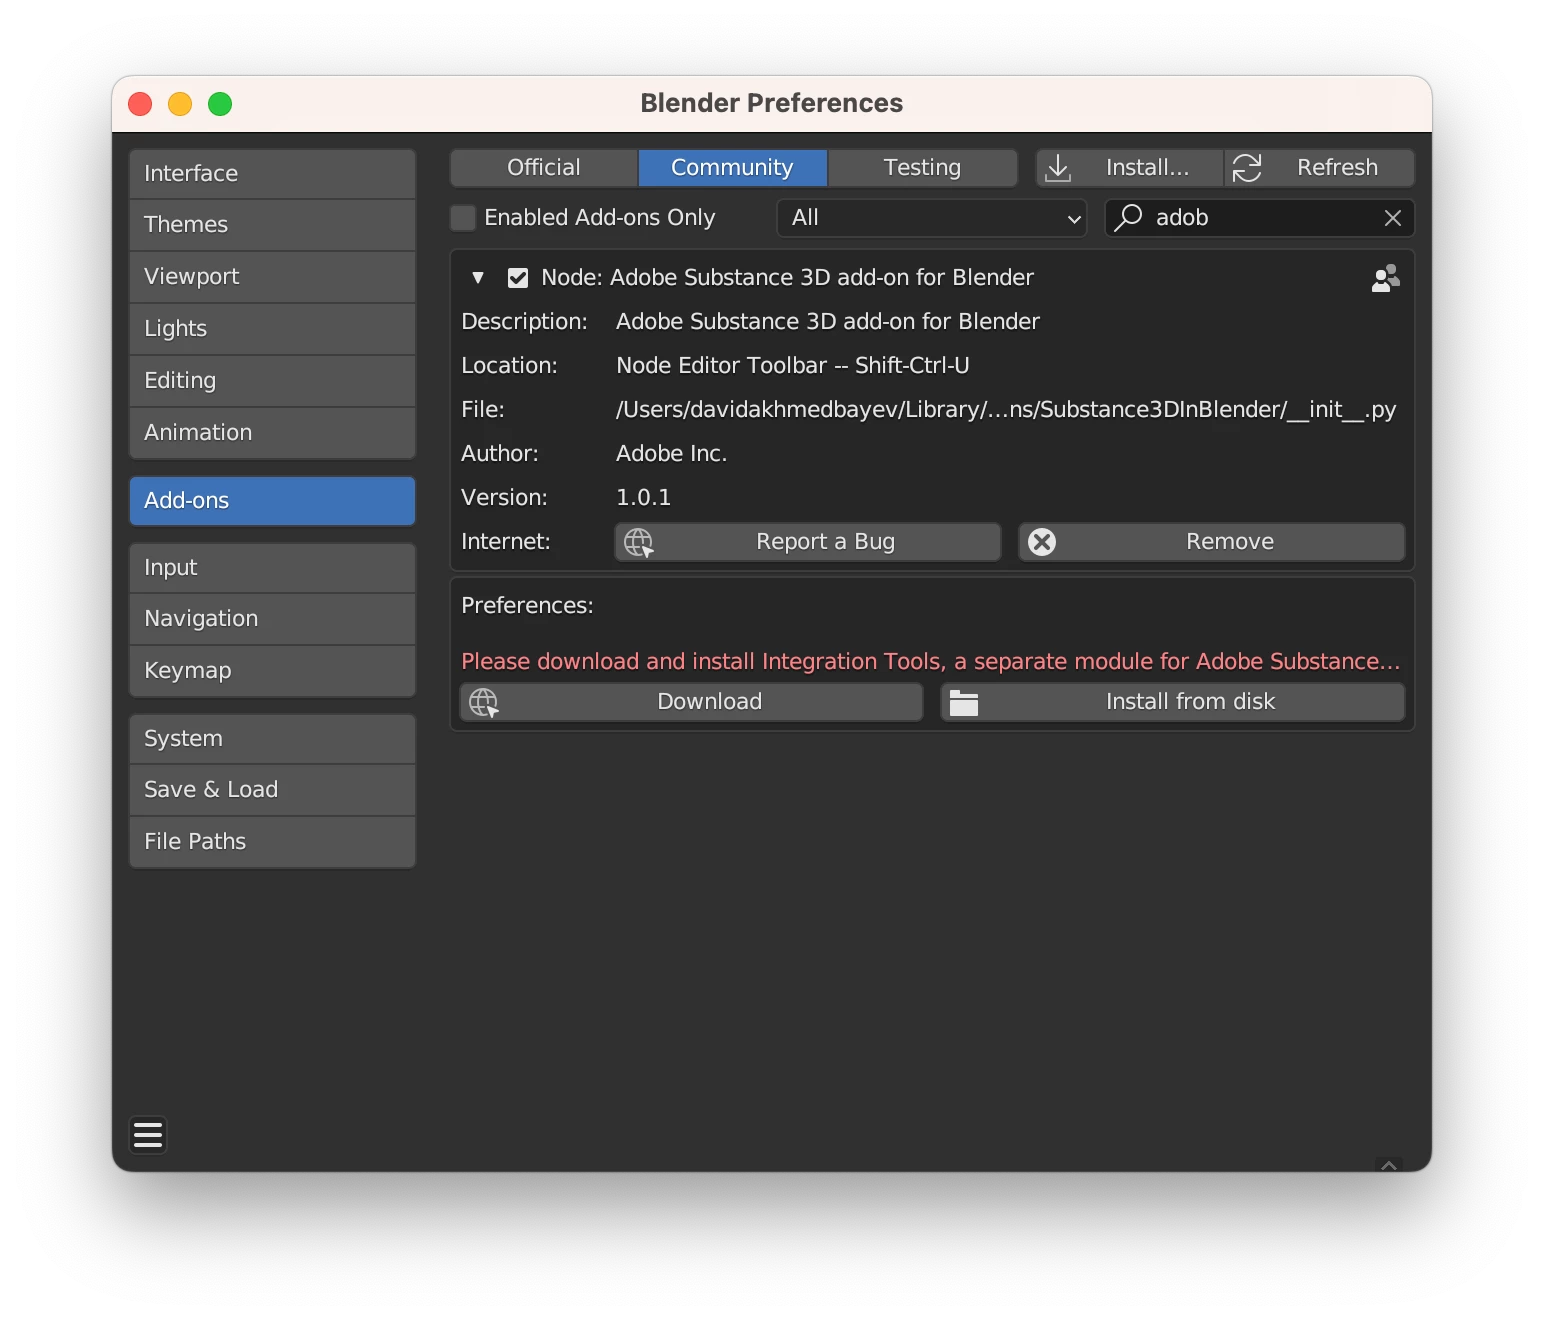
Task: Open the Editing preferences section
Action: point(272,381)
